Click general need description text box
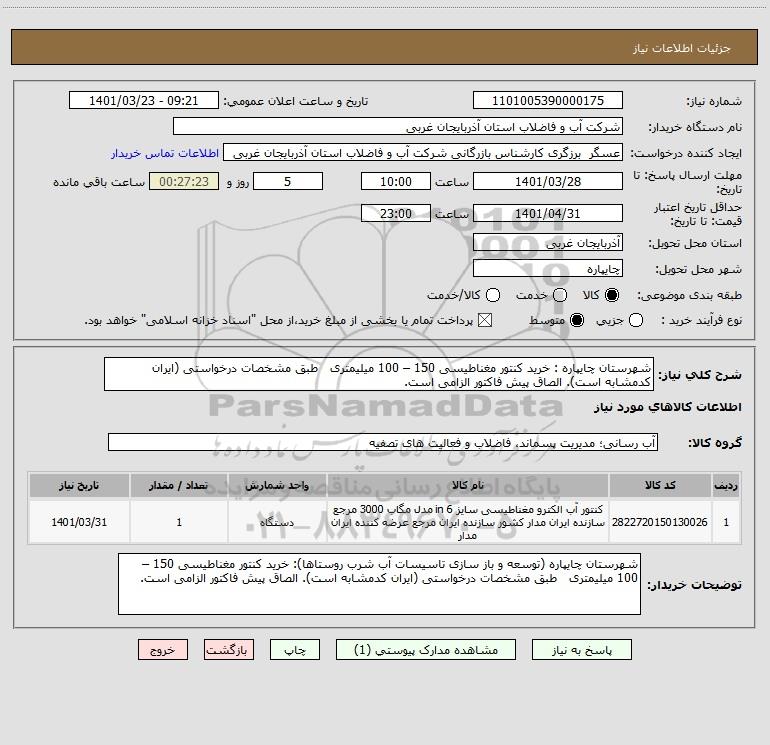 click(379, 374)
